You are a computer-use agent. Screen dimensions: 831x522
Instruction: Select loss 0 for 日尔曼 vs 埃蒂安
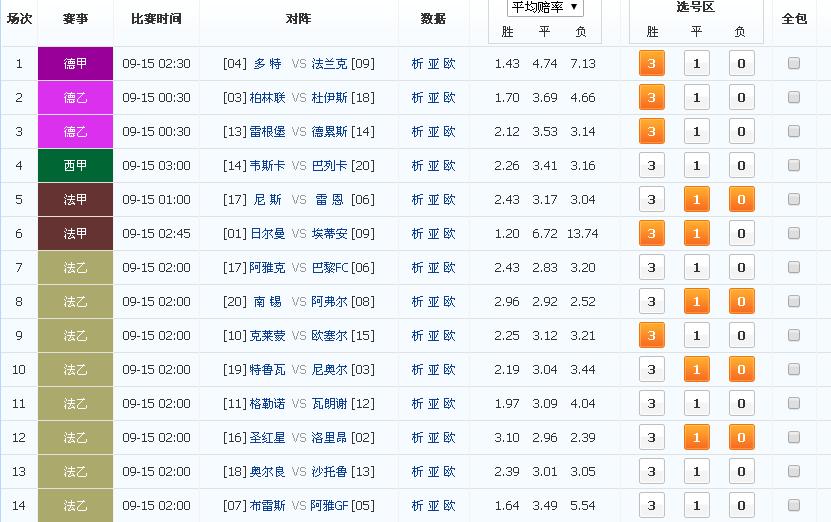point(741,233)
